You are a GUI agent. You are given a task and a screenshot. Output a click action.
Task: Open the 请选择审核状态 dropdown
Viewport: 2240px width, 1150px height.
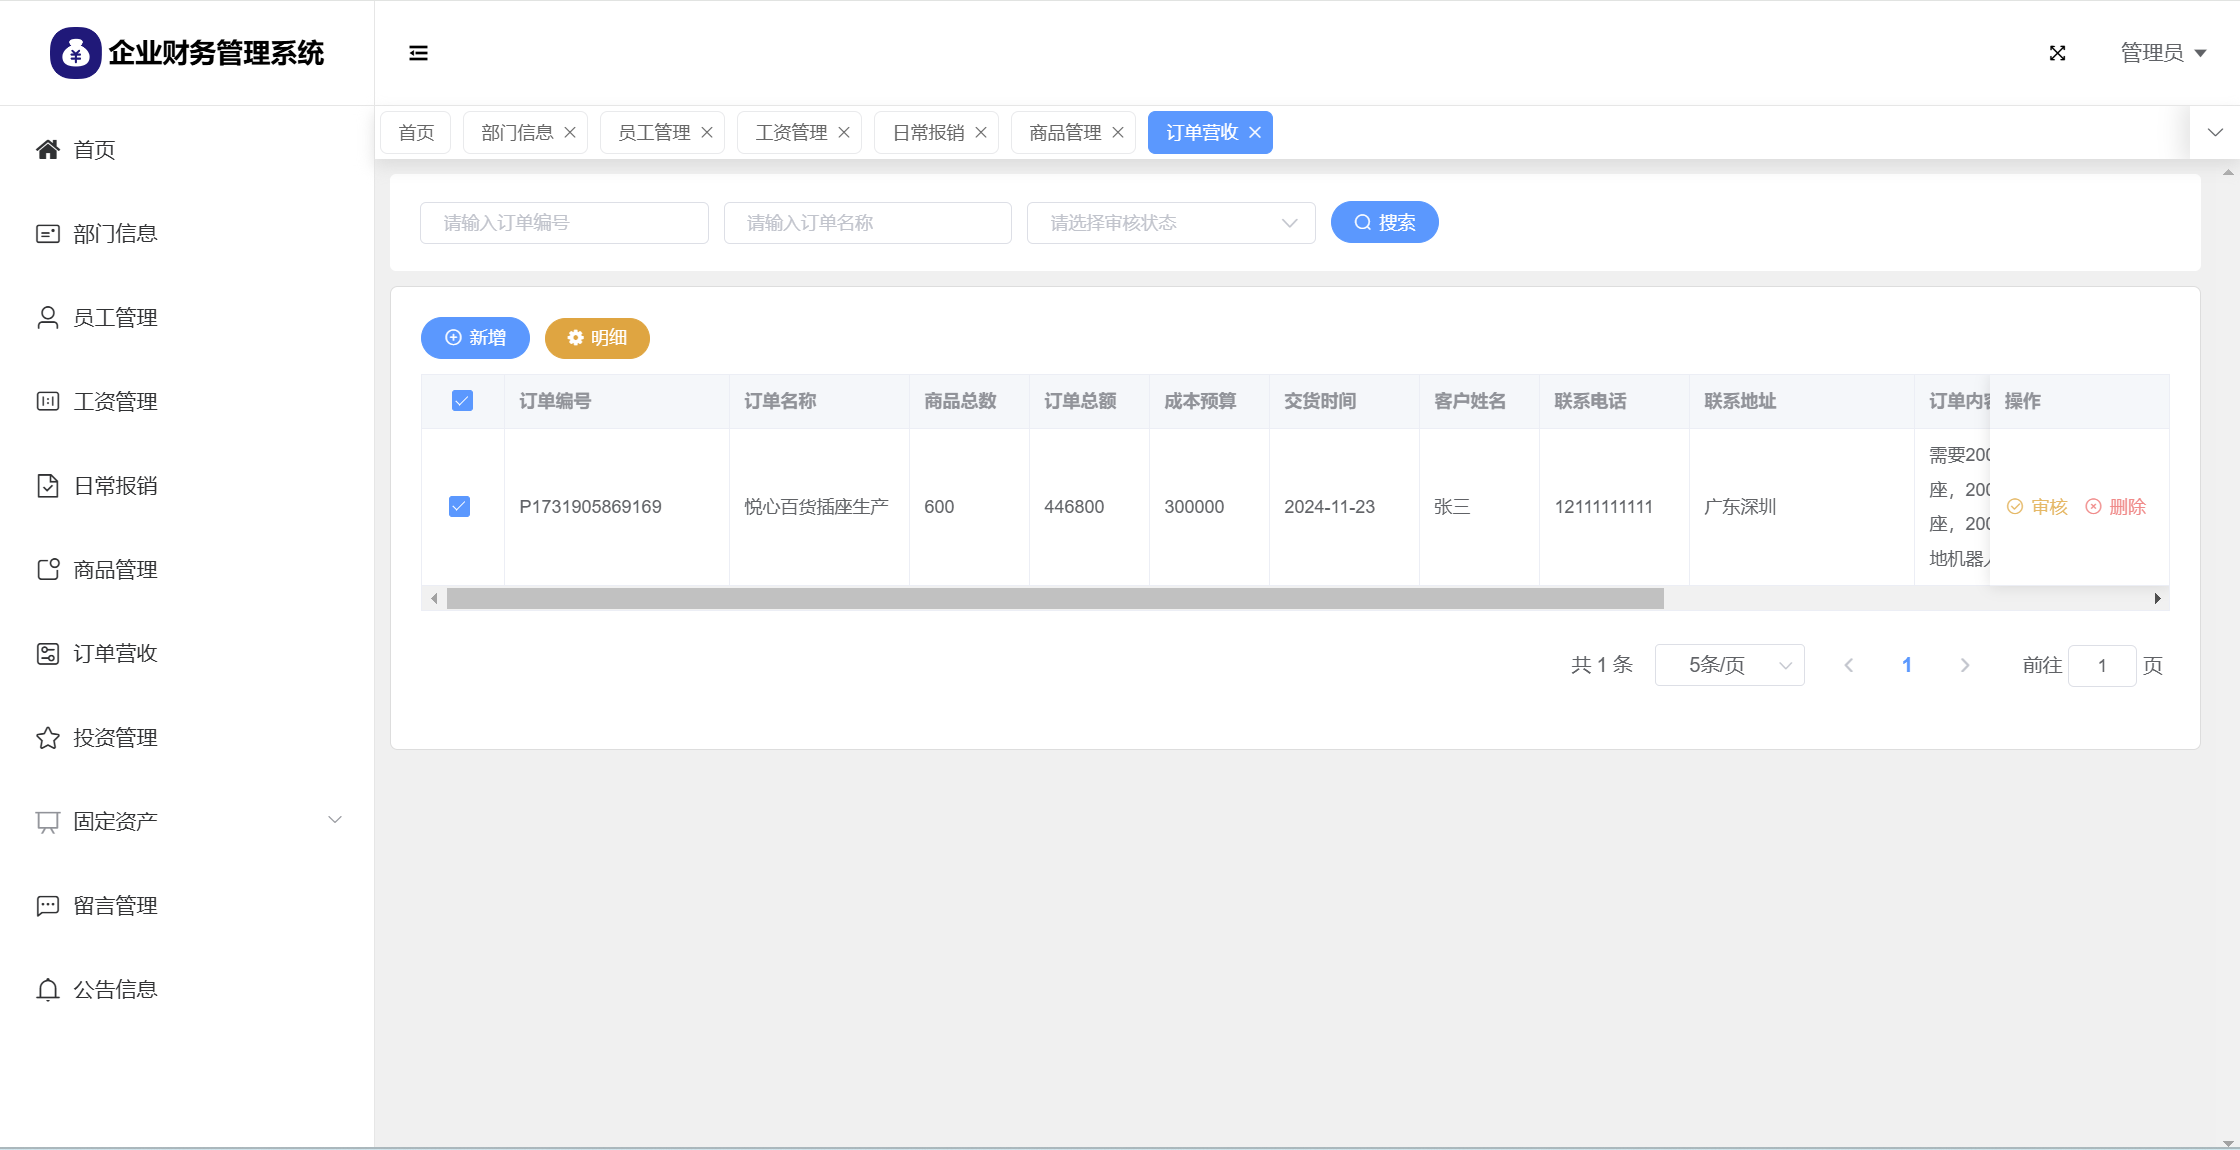pos(1170,223)
